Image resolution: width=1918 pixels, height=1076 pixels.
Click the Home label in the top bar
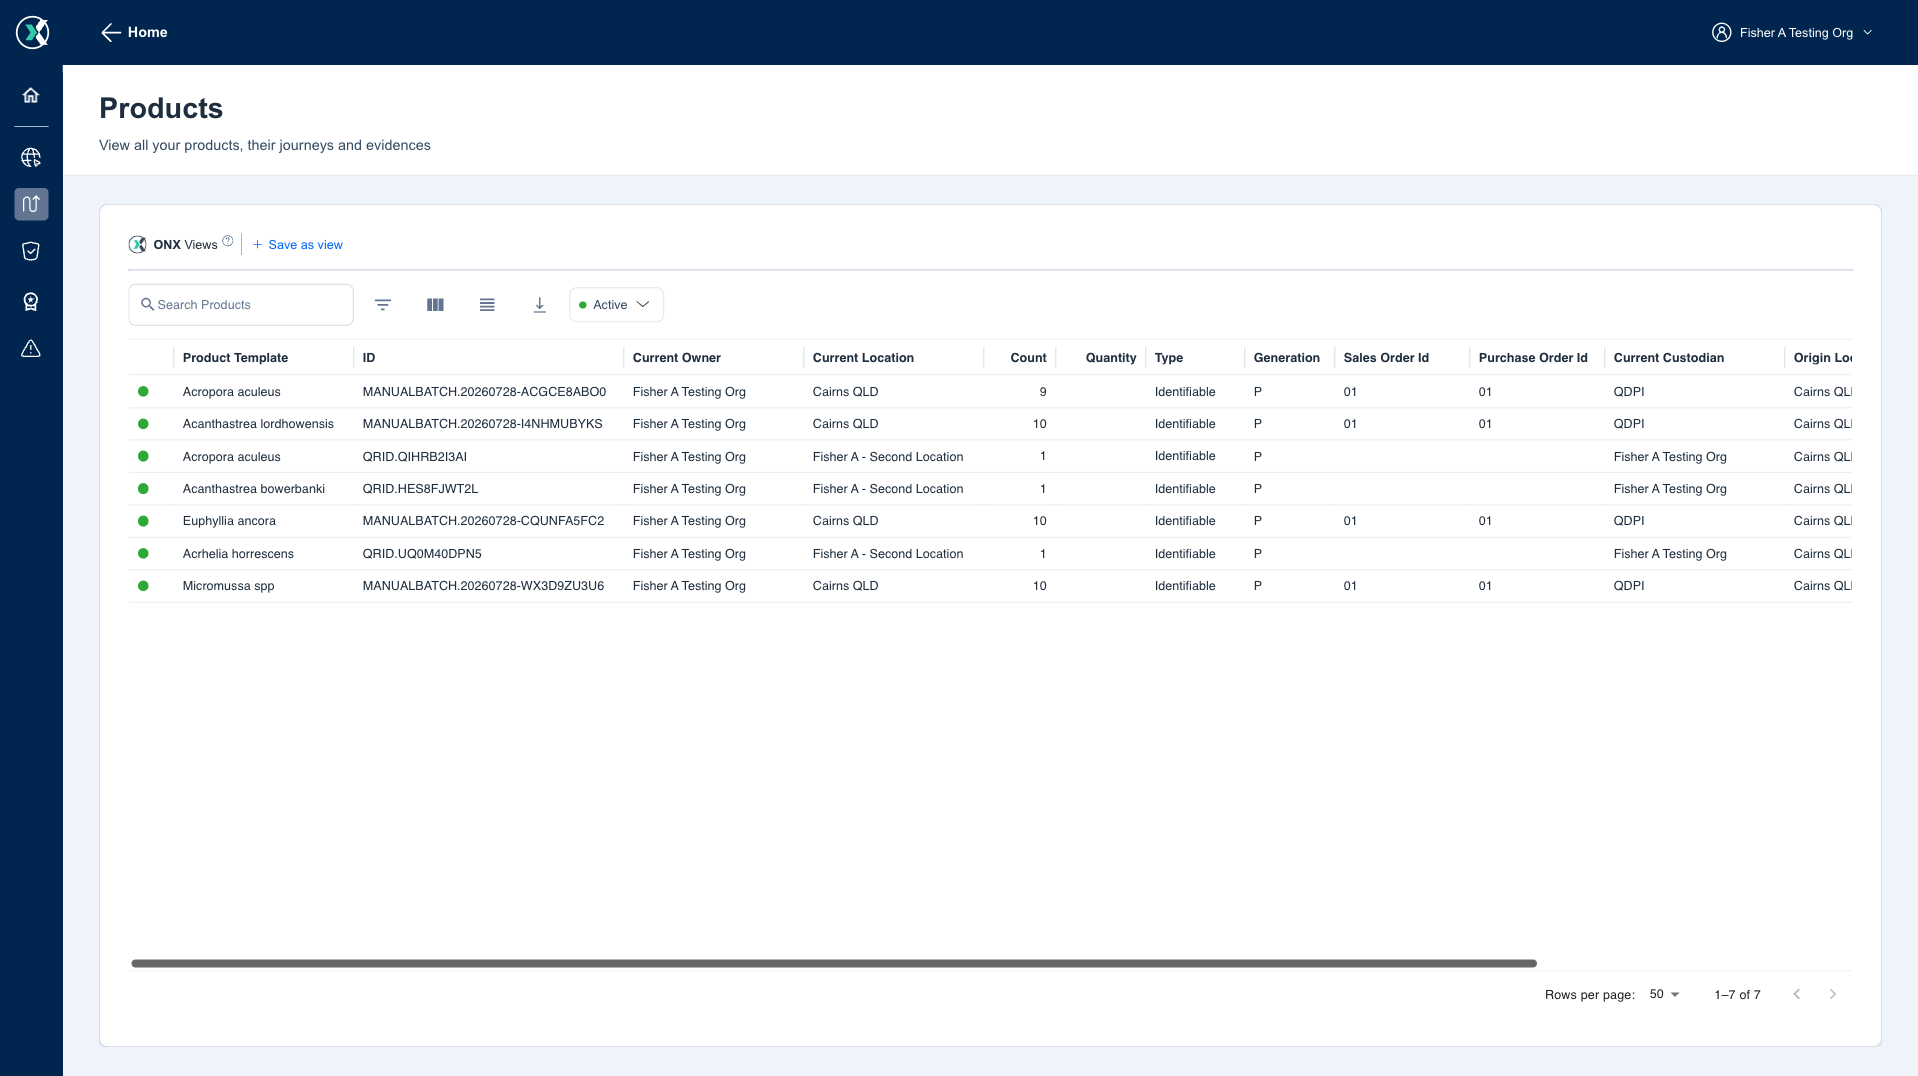(148, 32)
